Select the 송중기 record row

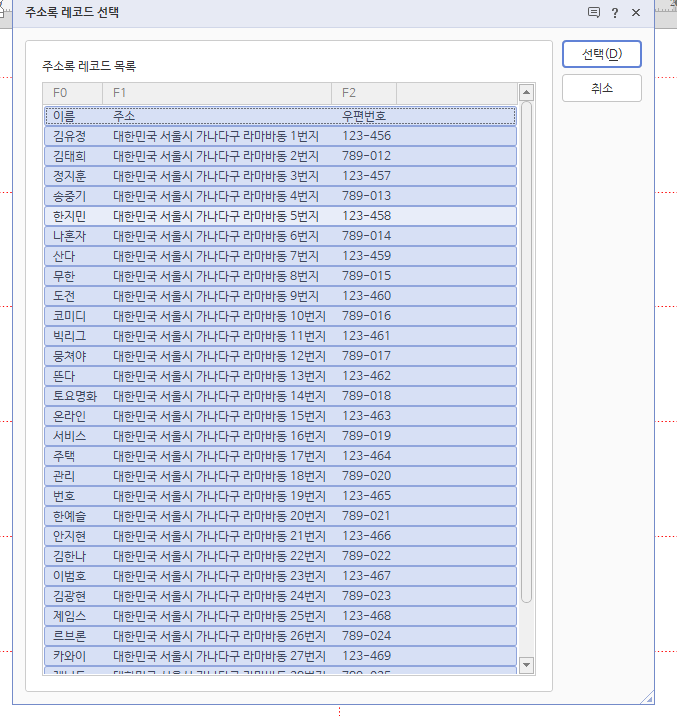[280, 196]
